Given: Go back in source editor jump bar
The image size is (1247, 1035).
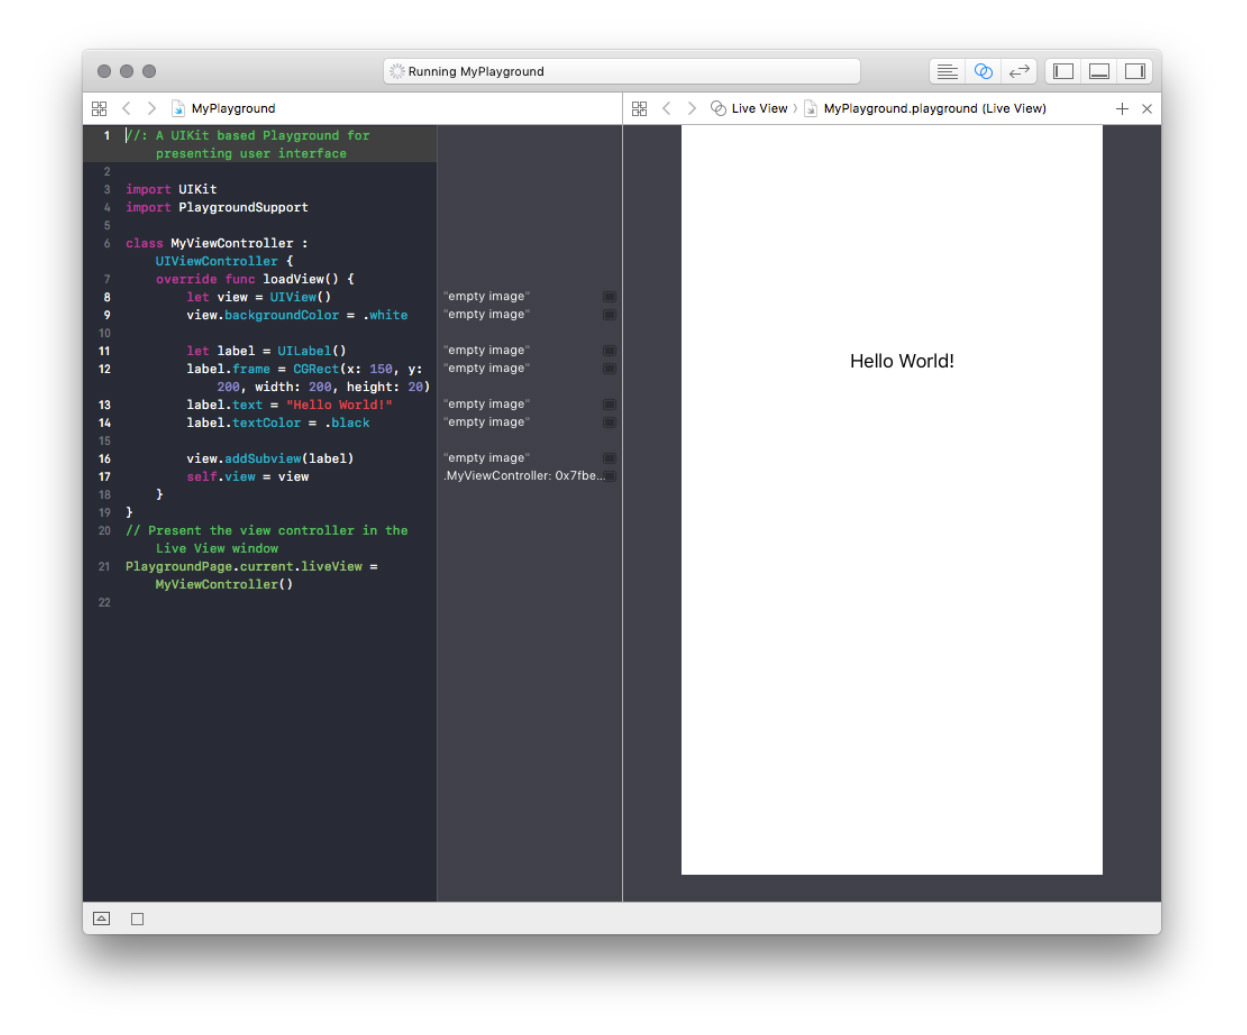Looking at the screenshot, I should coord(126,109).
